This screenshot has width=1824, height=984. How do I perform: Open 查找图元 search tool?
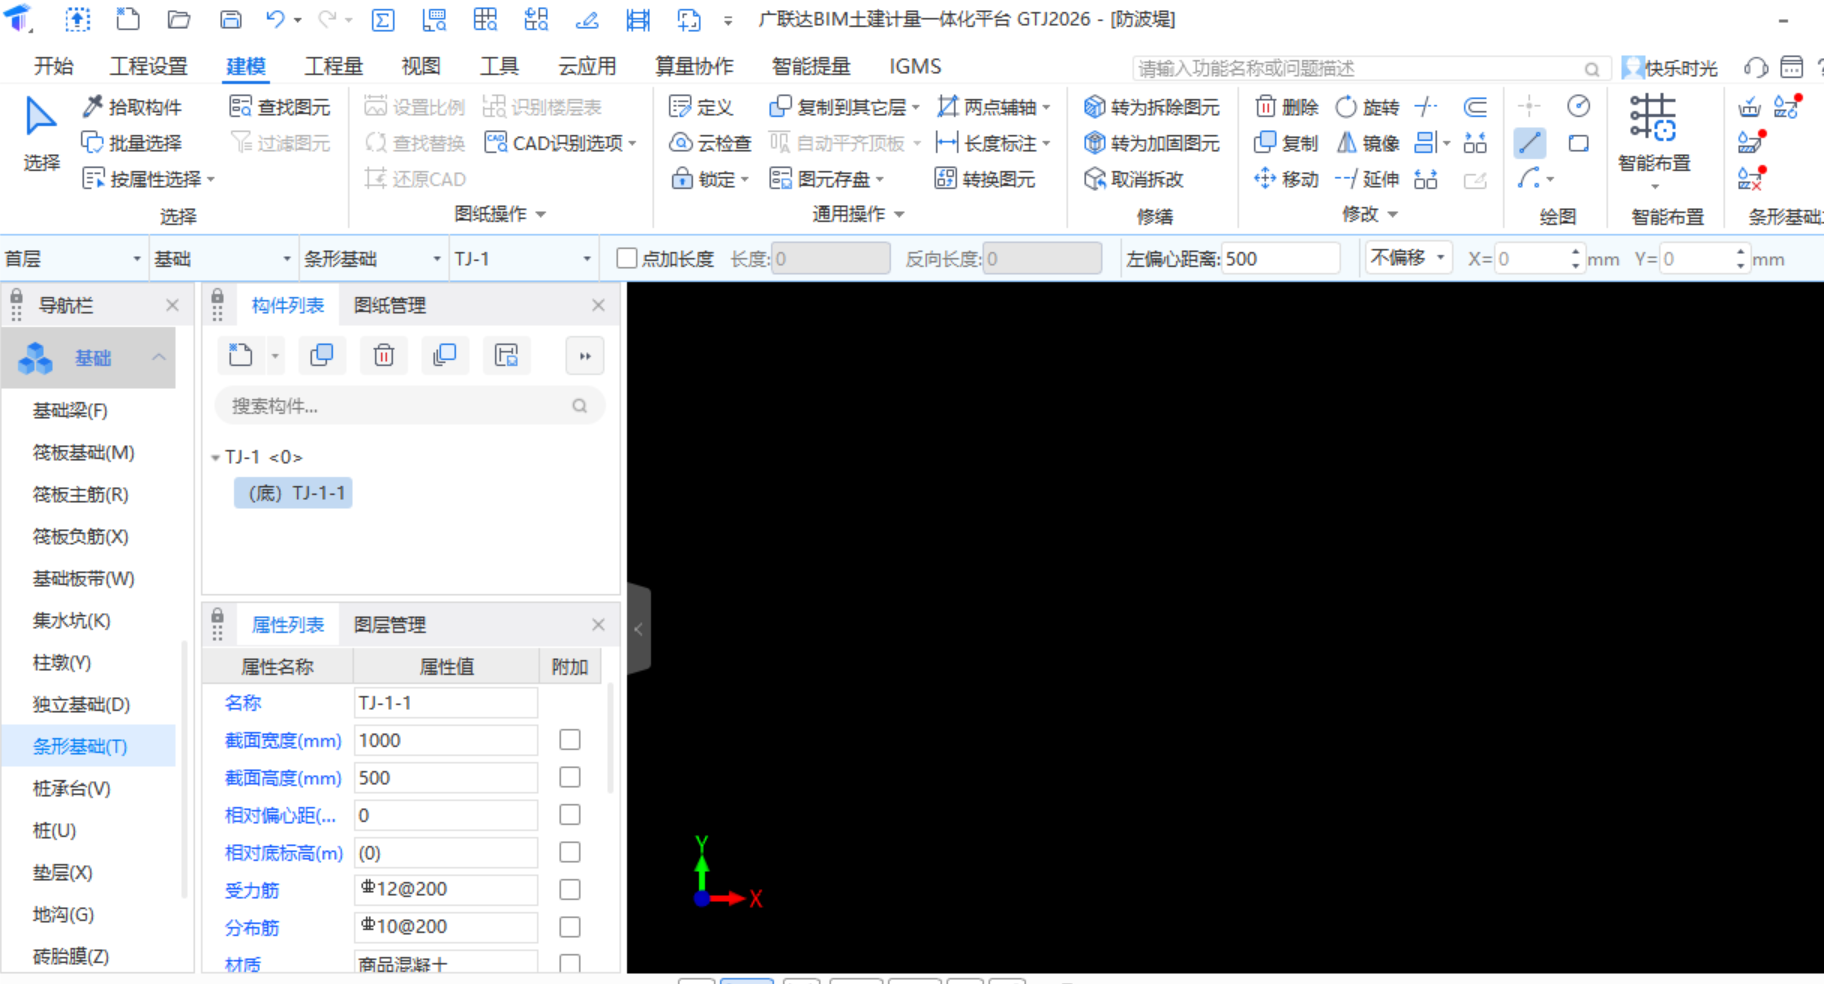[280, 107]
